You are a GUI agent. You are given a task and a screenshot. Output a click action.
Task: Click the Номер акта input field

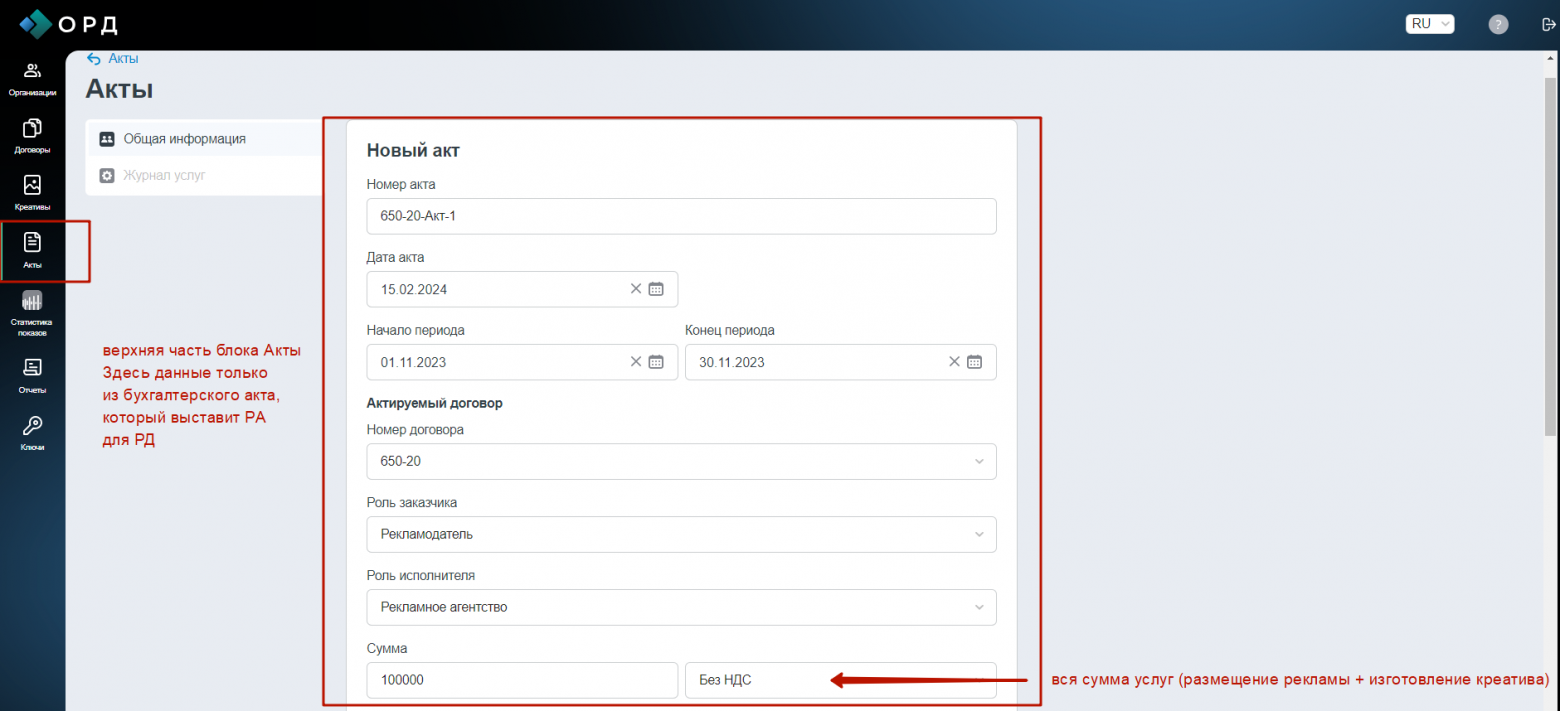tap(681, 216)
